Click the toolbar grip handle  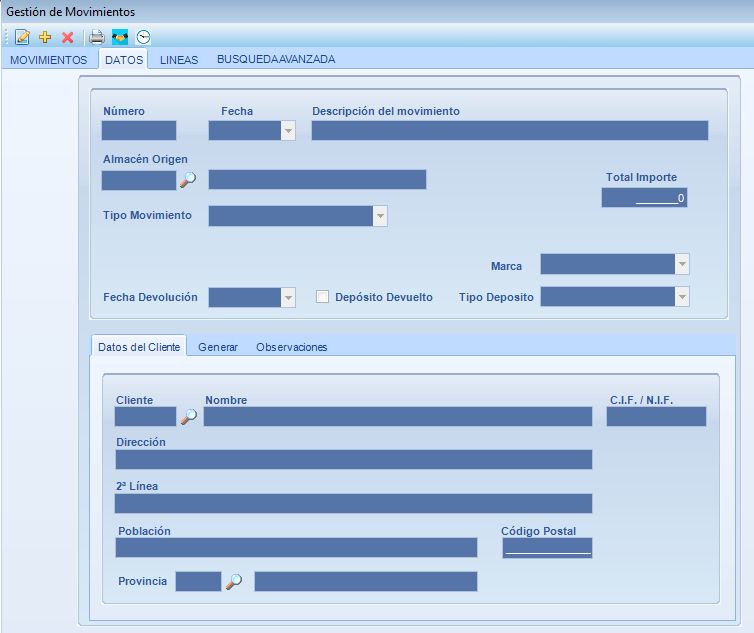[7, 37]
